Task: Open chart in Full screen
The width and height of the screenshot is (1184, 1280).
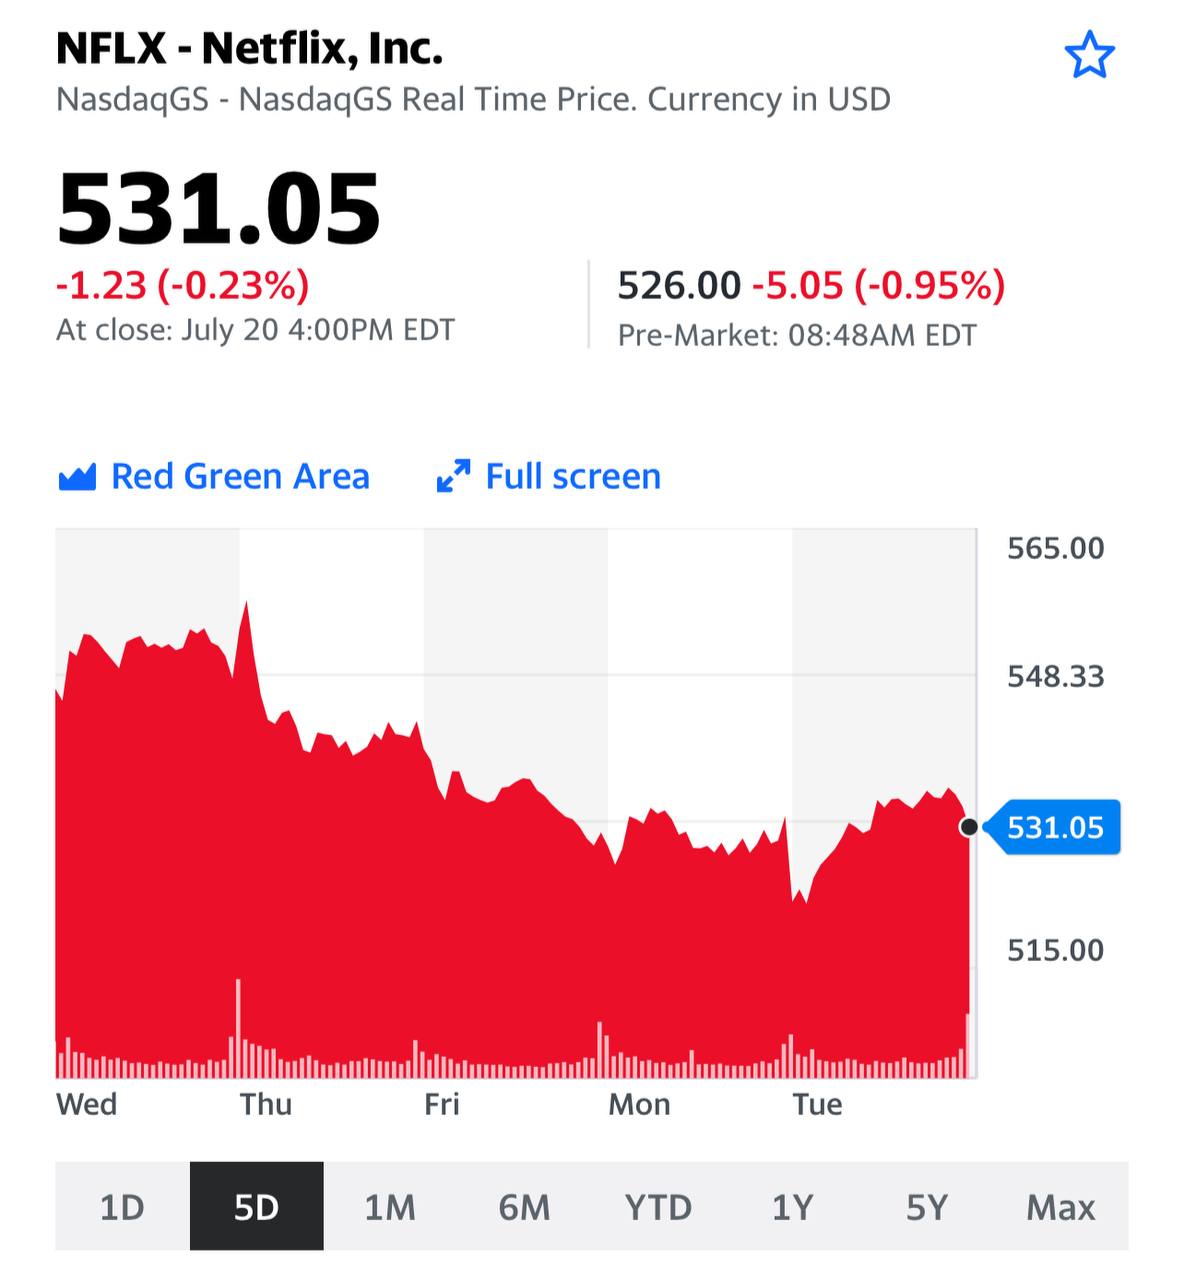Action: click(x=549, y=476)
